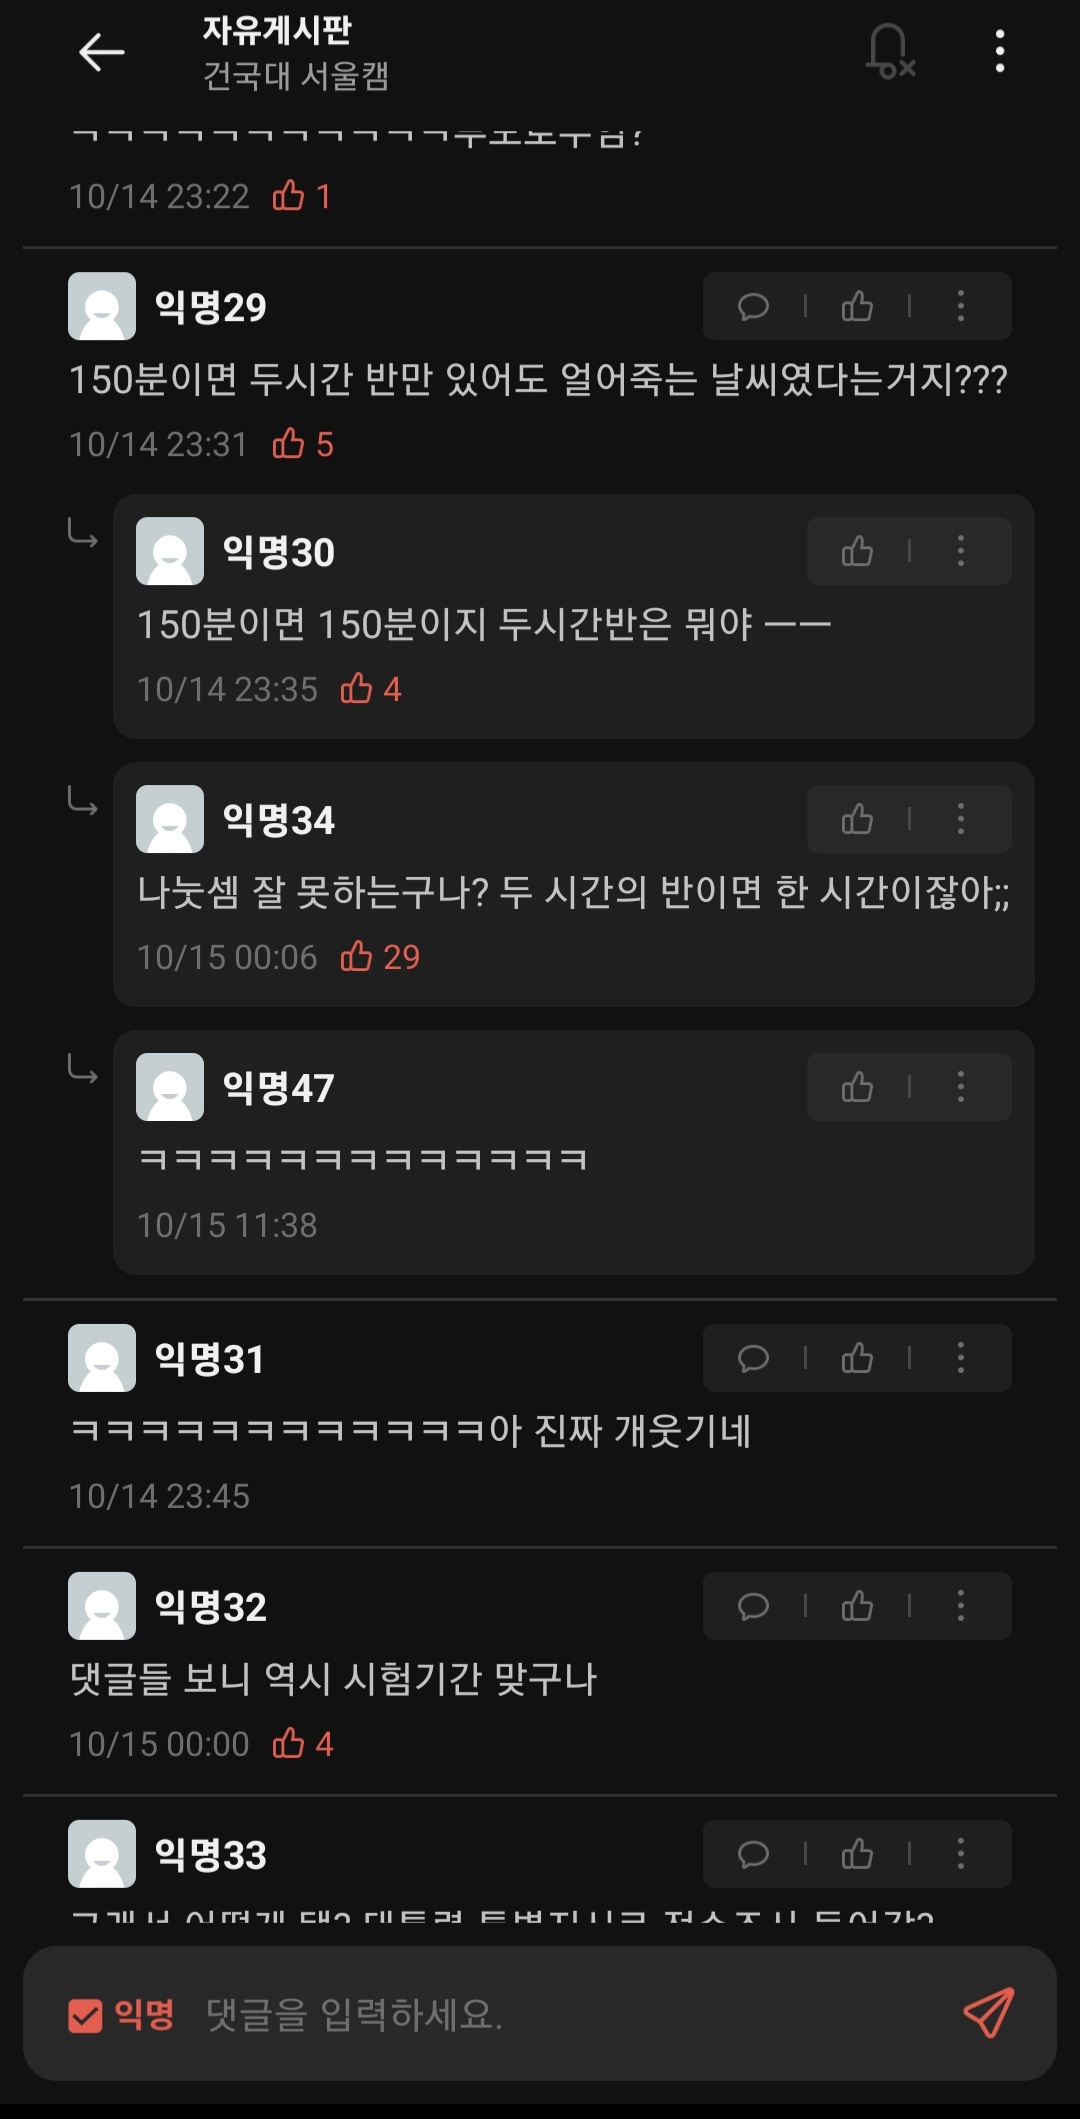The image size is (1080, 2119).
Task: Toggle the muted notification bell icon
Action: coord(889,52)
